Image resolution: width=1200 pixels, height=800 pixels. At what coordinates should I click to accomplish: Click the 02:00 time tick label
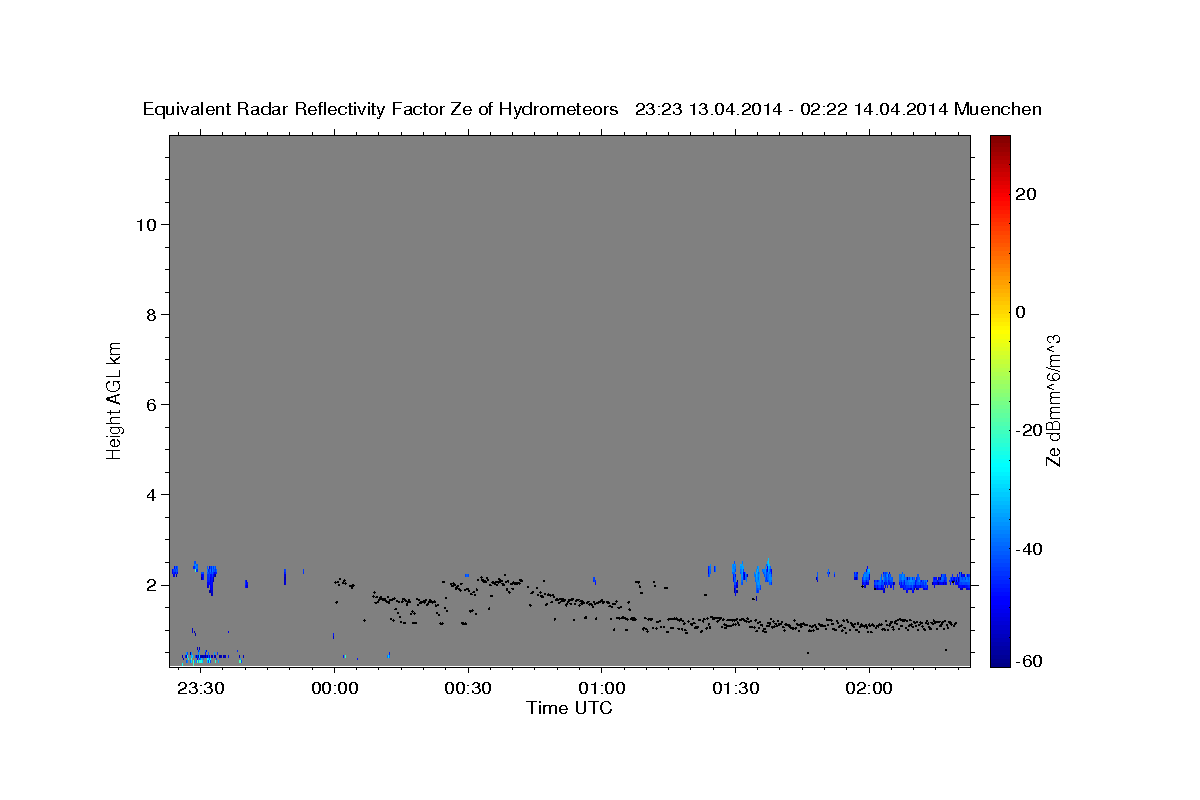click(869, 689)
